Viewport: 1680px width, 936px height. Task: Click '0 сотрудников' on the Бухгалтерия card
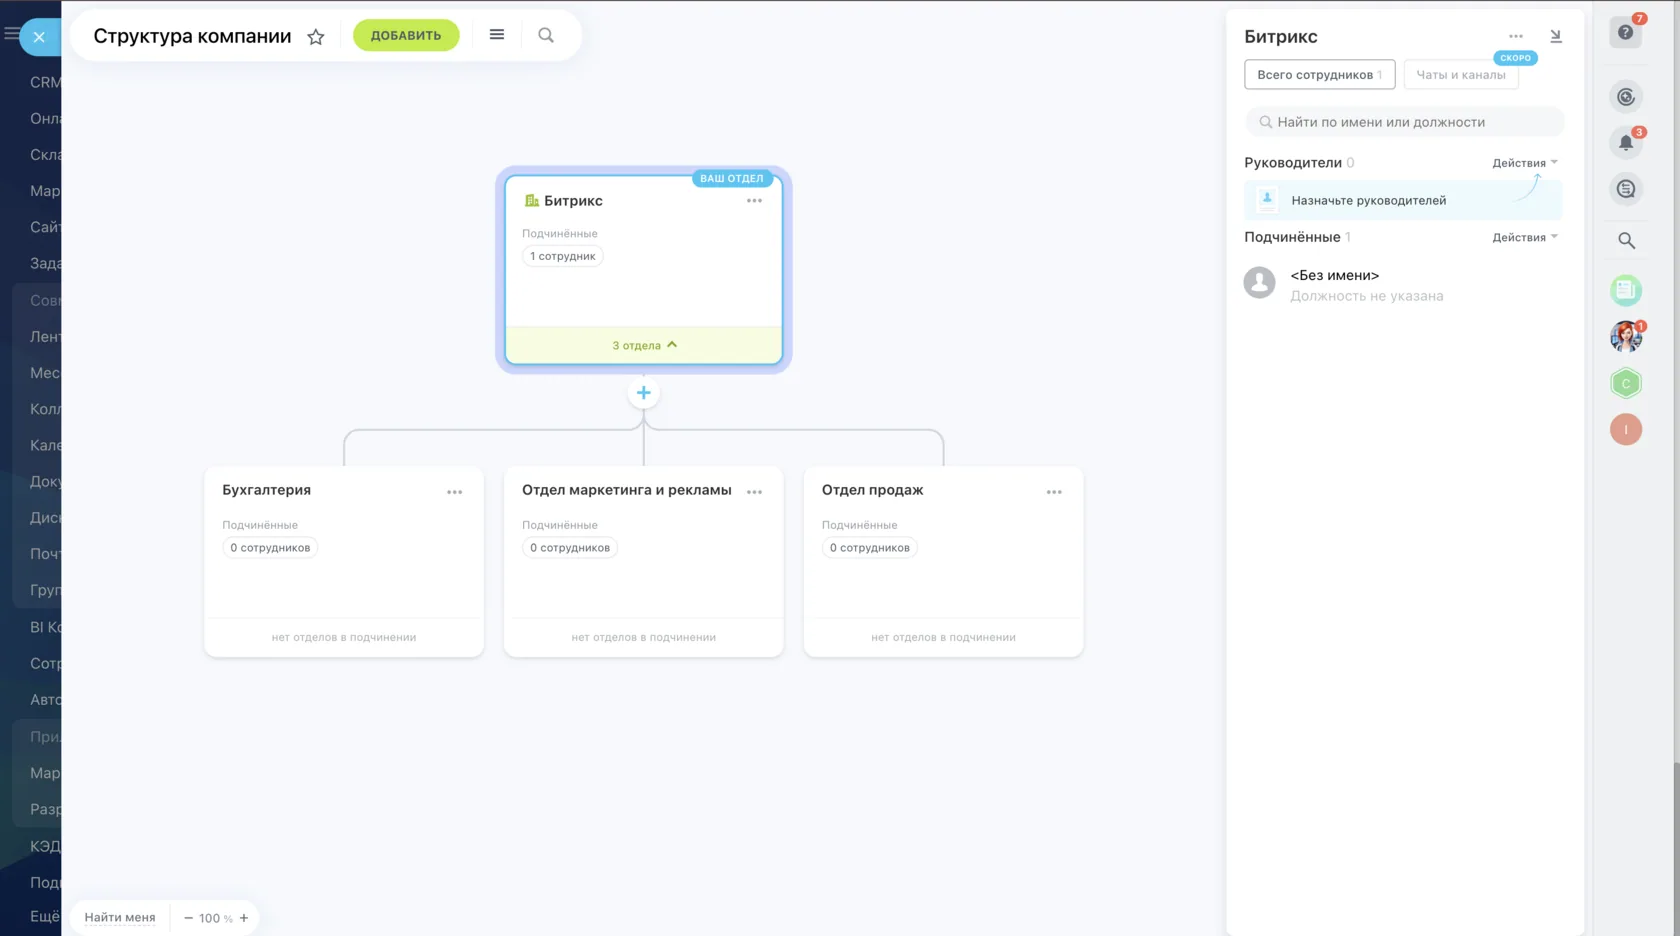(270, 548)
